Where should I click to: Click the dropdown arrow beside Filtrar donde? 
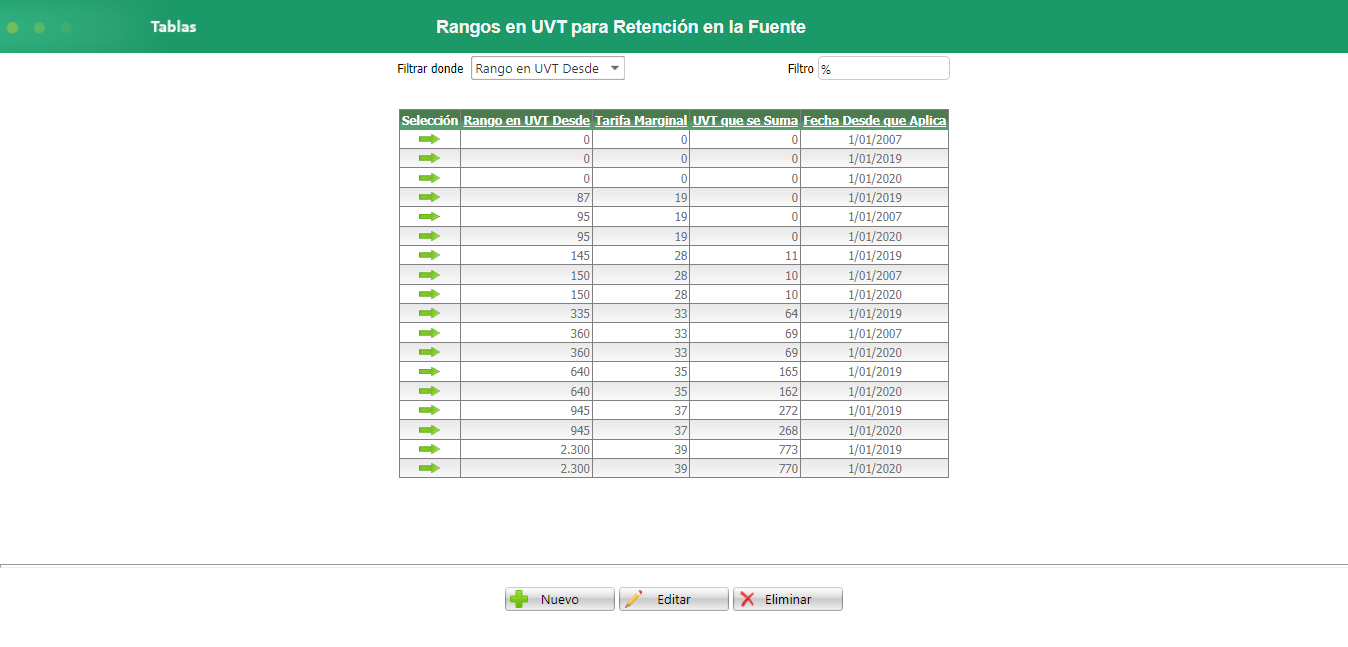pyautogui.click(x=613, y=68)
